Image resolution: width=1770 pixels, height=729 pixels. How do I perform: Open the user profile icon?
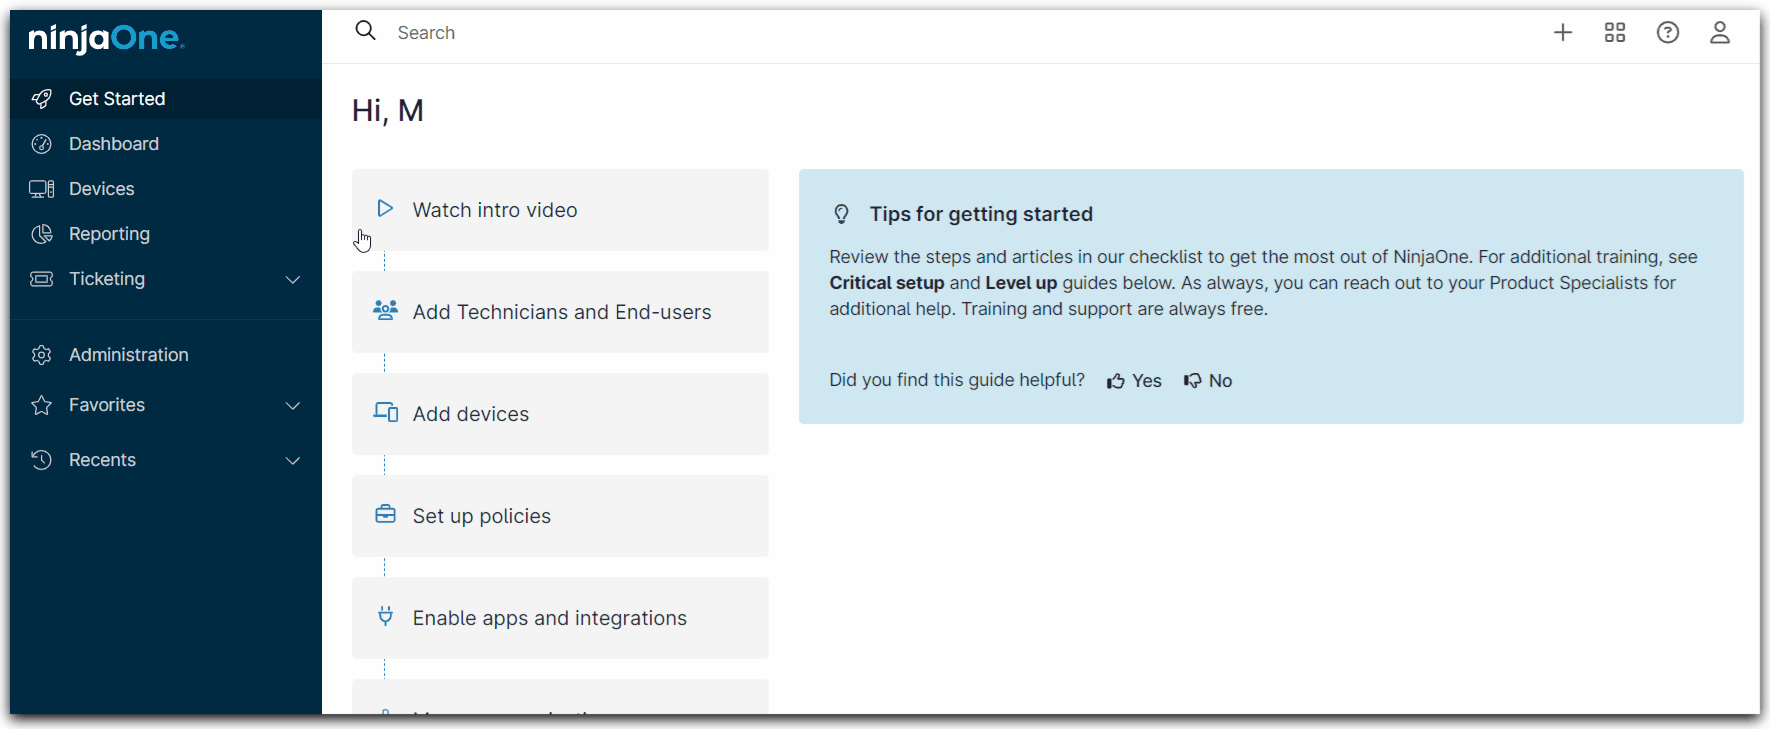[1720, 33]
